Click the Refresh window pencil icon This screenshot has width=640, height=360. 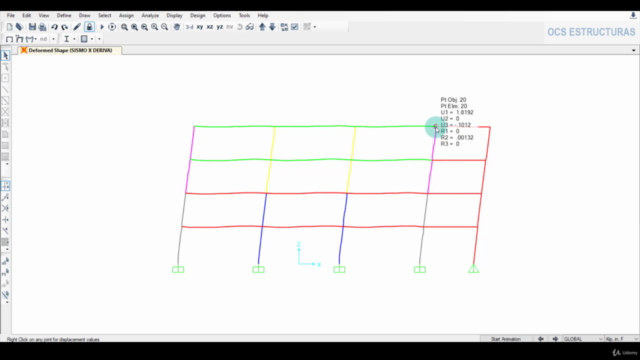[77, 27]
